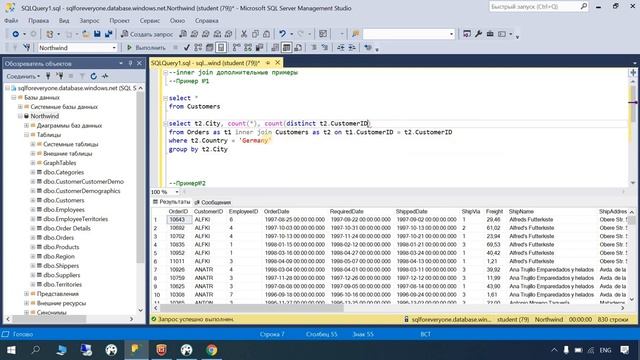Viewport: 640px width, 360px height.
Task: Stop the executing query
Action: pyautogui.click(x=175, y=48)
